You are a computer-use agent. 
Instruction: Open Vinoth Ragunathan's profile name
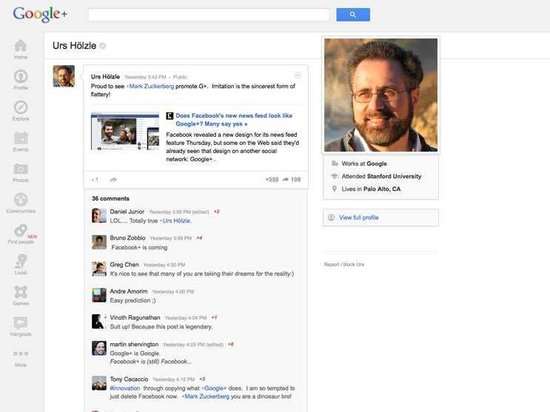[x=135, y=317]
